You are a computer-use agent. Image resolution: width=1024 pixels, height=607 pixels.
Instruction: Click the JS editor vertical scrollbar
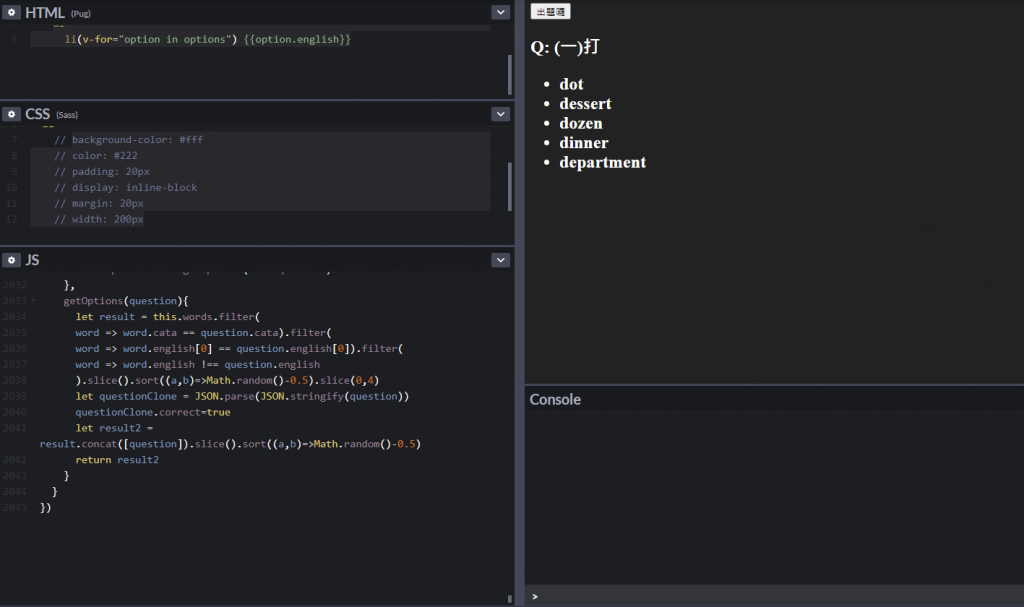(509, 599)
